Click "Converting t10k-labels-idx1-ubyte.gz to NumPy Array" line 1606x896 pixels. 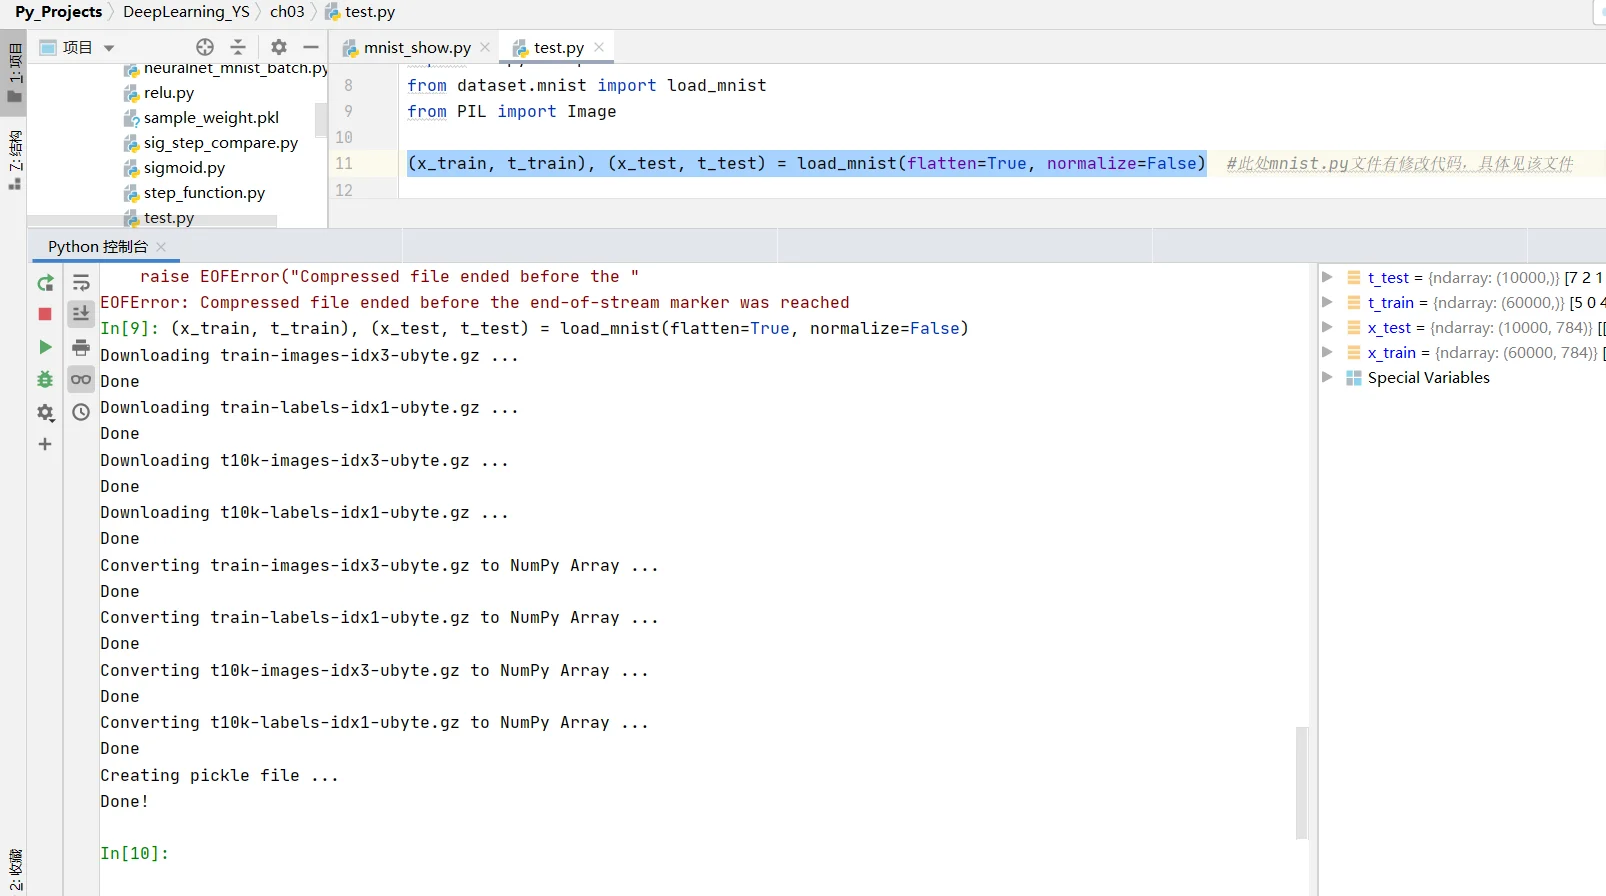pos(374,722)
